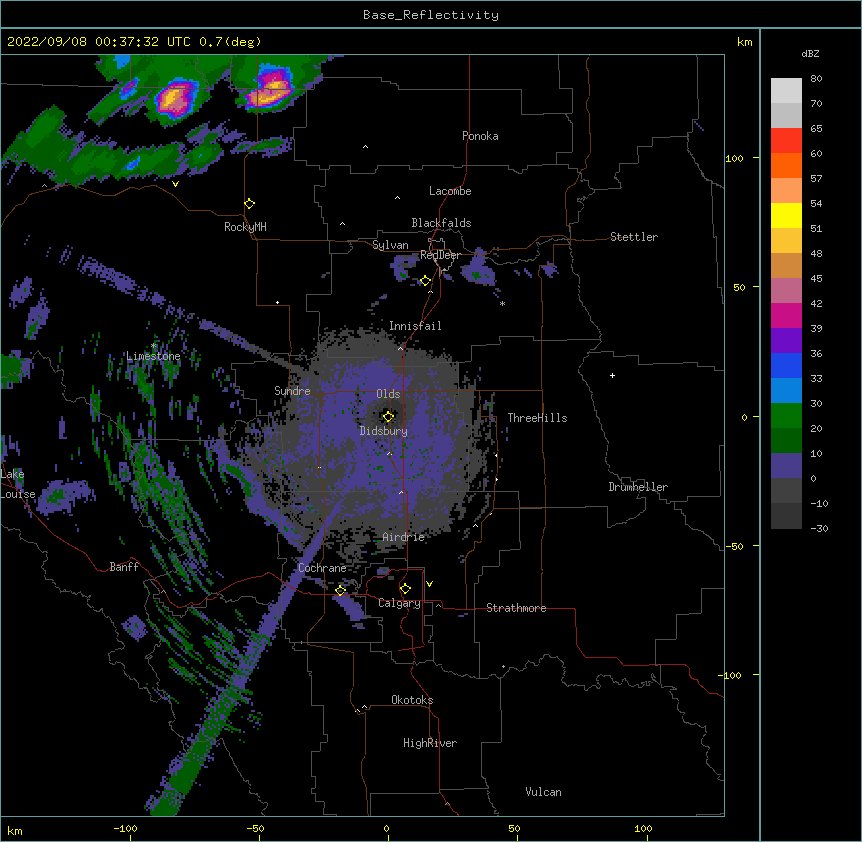The height and width of the screenshot is (842, 862).
Task: Click the Innisfail city label
Action: point(415,326)
